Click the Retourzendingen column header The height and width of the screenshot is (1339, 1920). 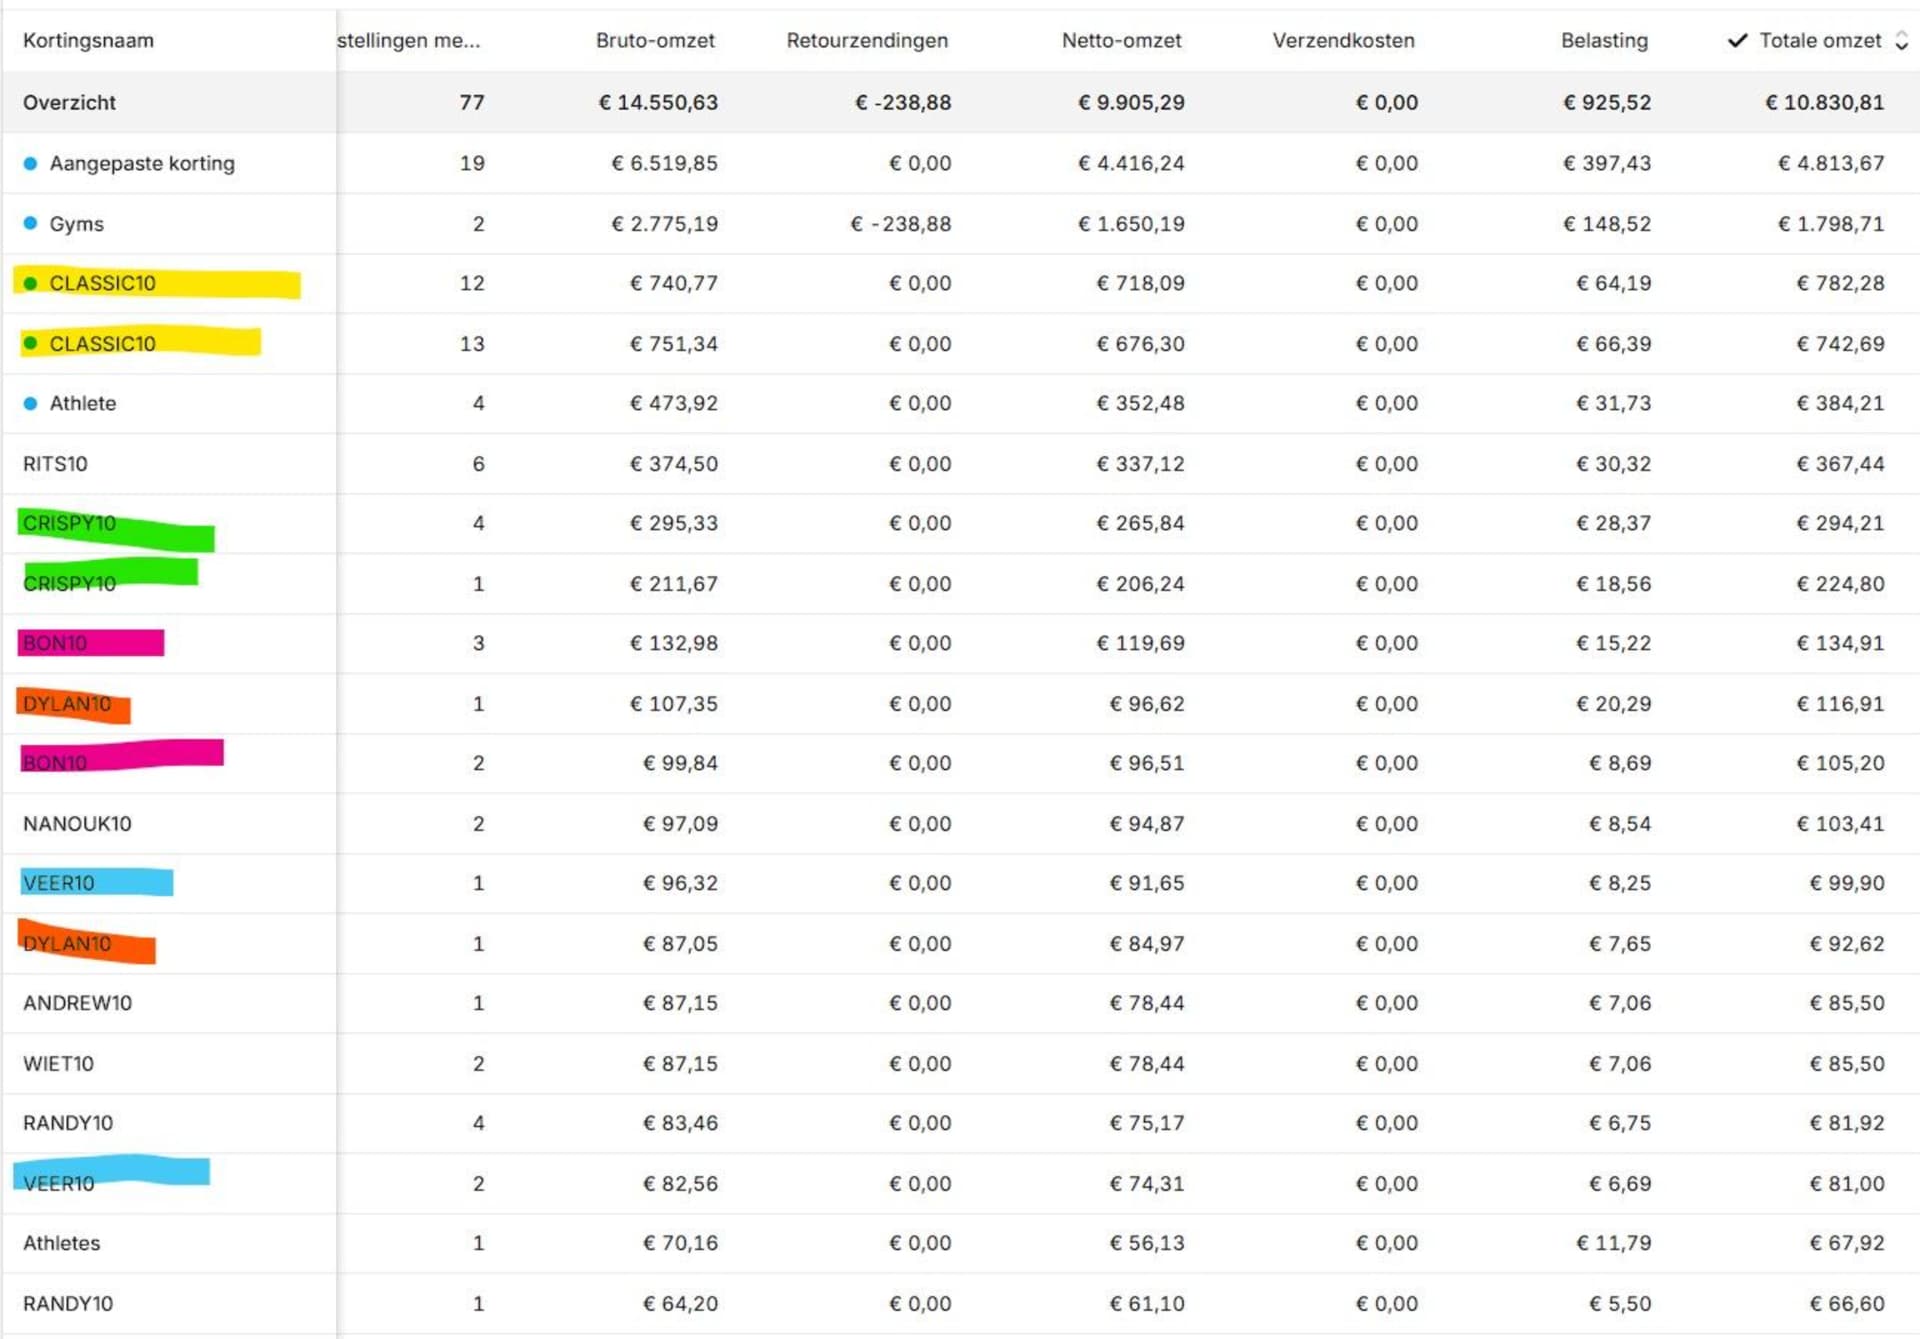tap(867, 40)
